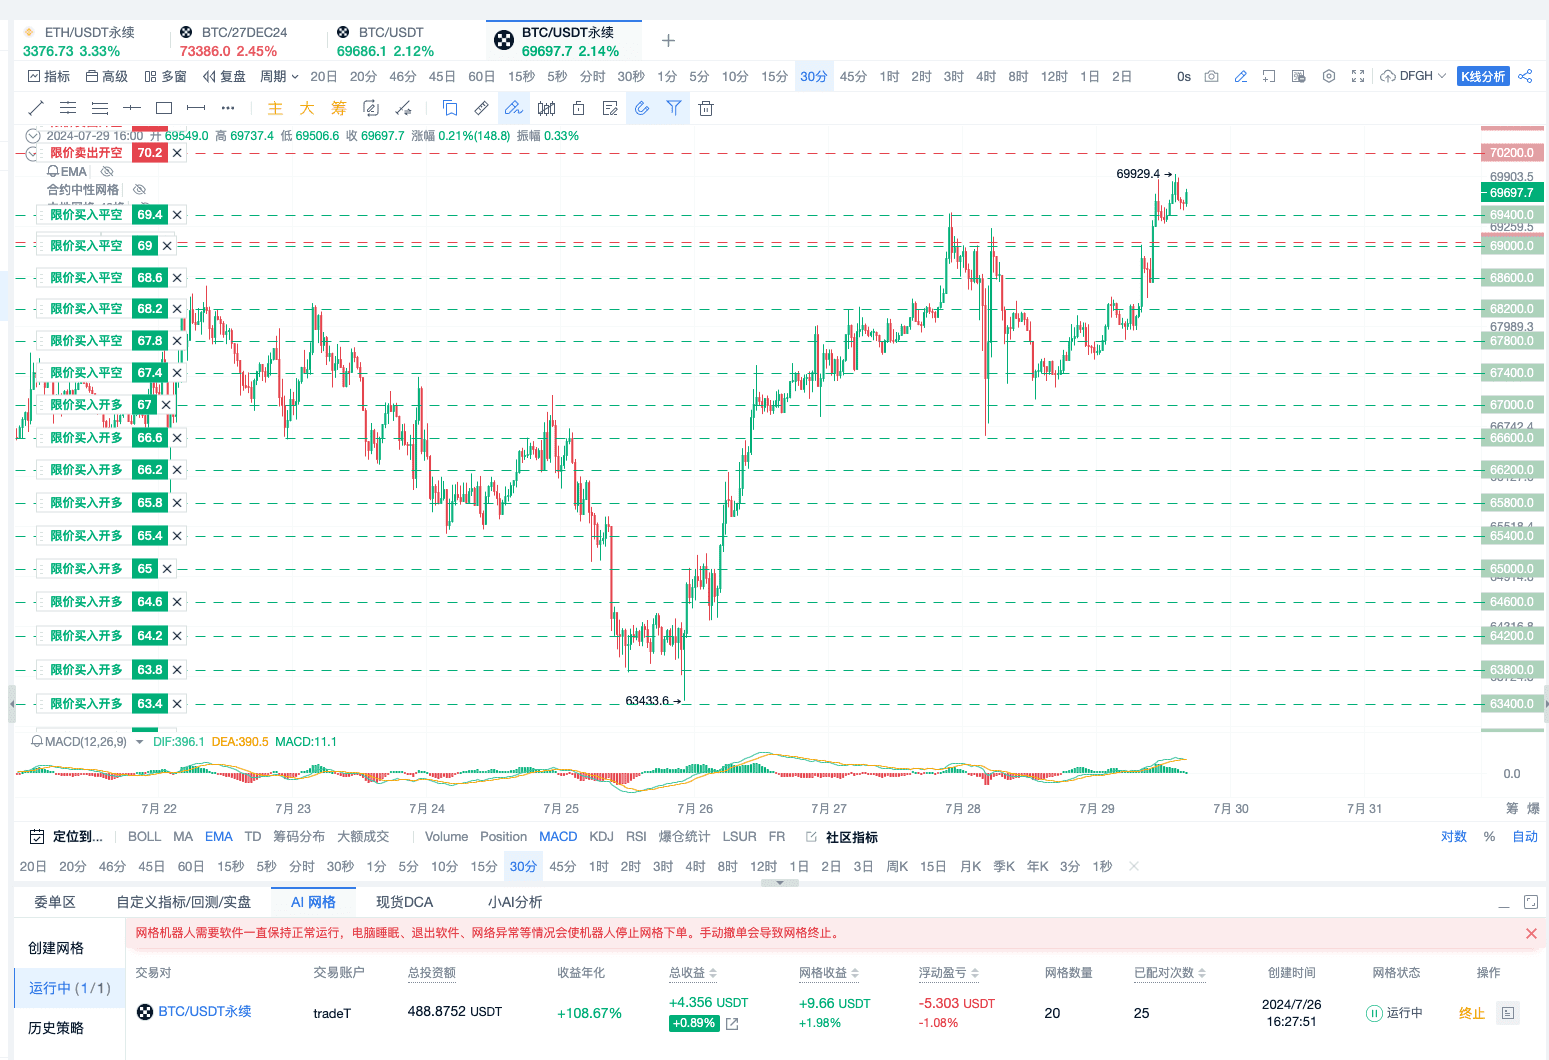Open the 委单区 tab
The width and height of the screenshot is (1549, 1060).
click(x=55, y=902)
